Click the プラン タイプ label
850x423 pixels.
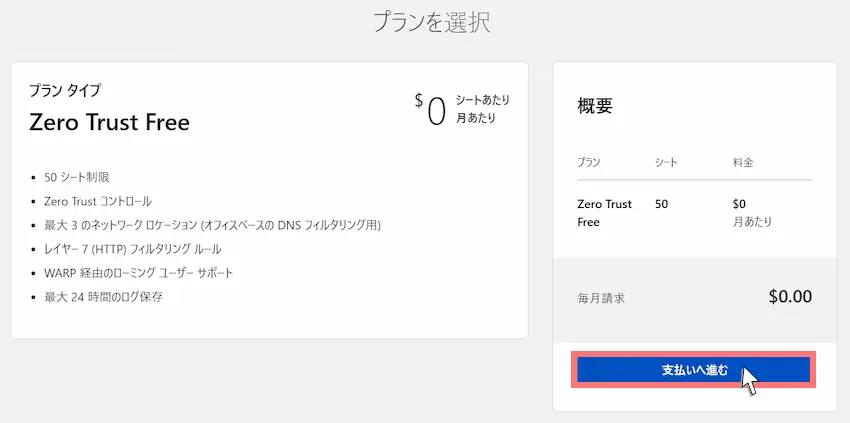(x=65, y=90)
